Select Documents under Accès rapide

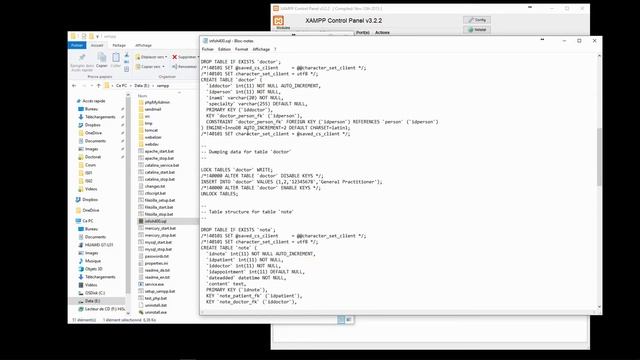(x=95, y=141)
